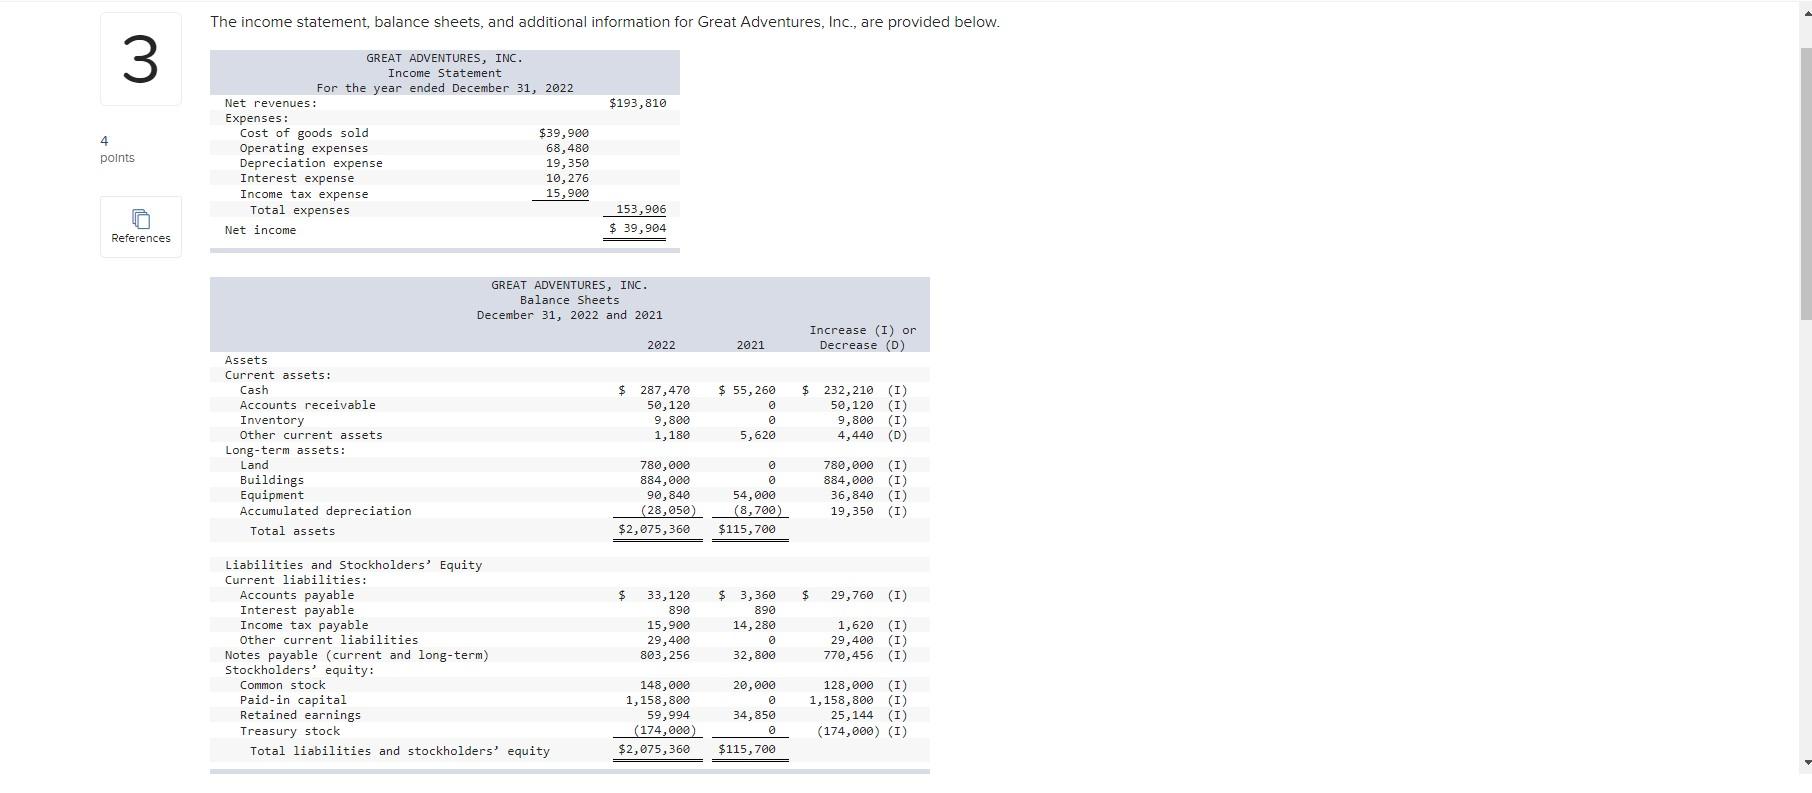
Task: Click Total expenses value 153,906
Action: click(x=641, y=209)
